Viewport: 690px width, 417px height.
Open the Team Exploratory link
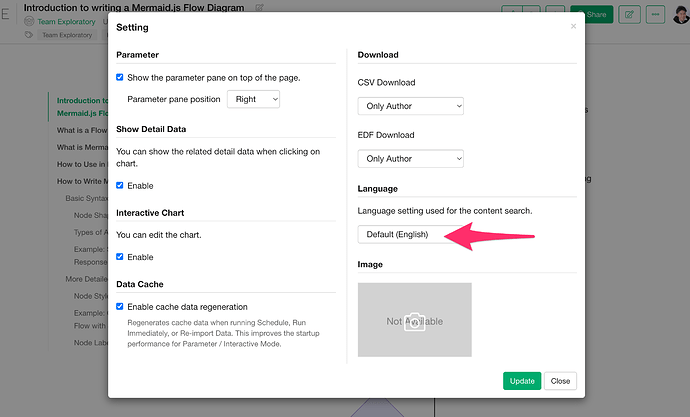point(66,22)
